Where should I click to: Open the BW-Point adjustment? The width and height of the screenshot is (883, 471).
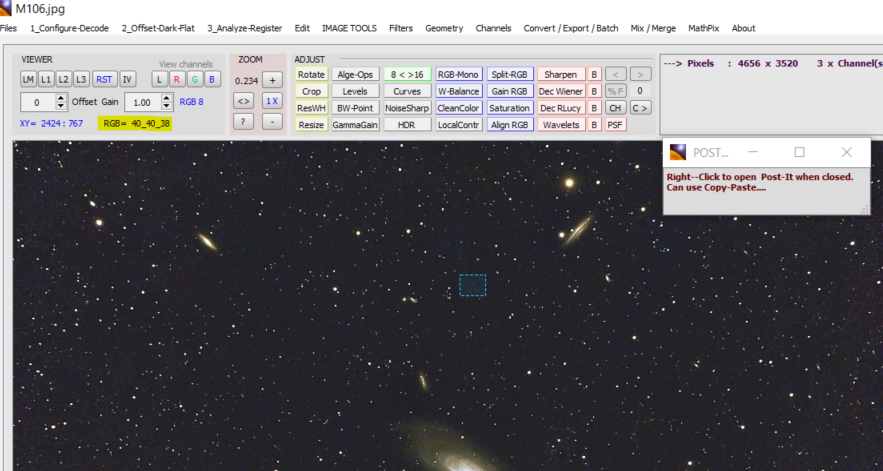click(x=355, y=108)
